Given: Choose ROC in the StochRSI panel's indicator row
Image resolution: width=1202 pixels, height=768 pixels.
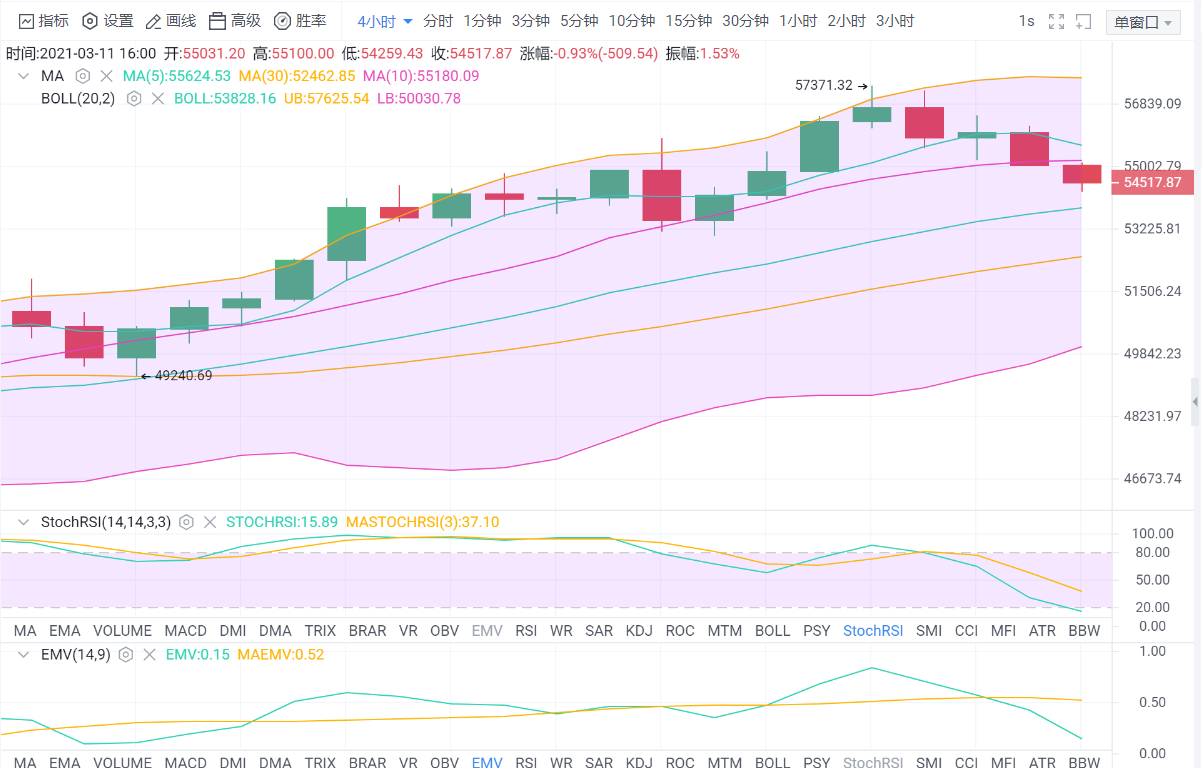Looking at the screenshot, I should click(x=680, y=631).
